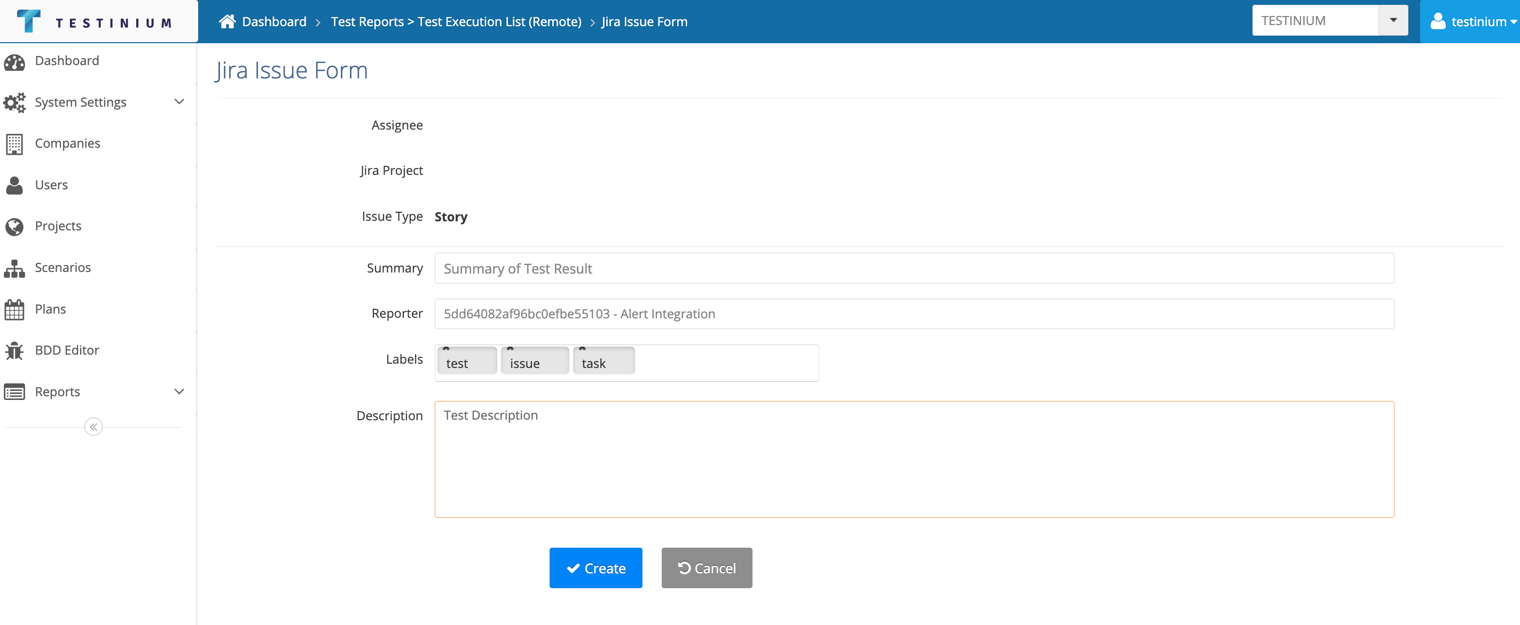Click the 'Description' field label
The height and width of the screenshot is (625, 1520).
pyautogui.click(x=389, y=416)
